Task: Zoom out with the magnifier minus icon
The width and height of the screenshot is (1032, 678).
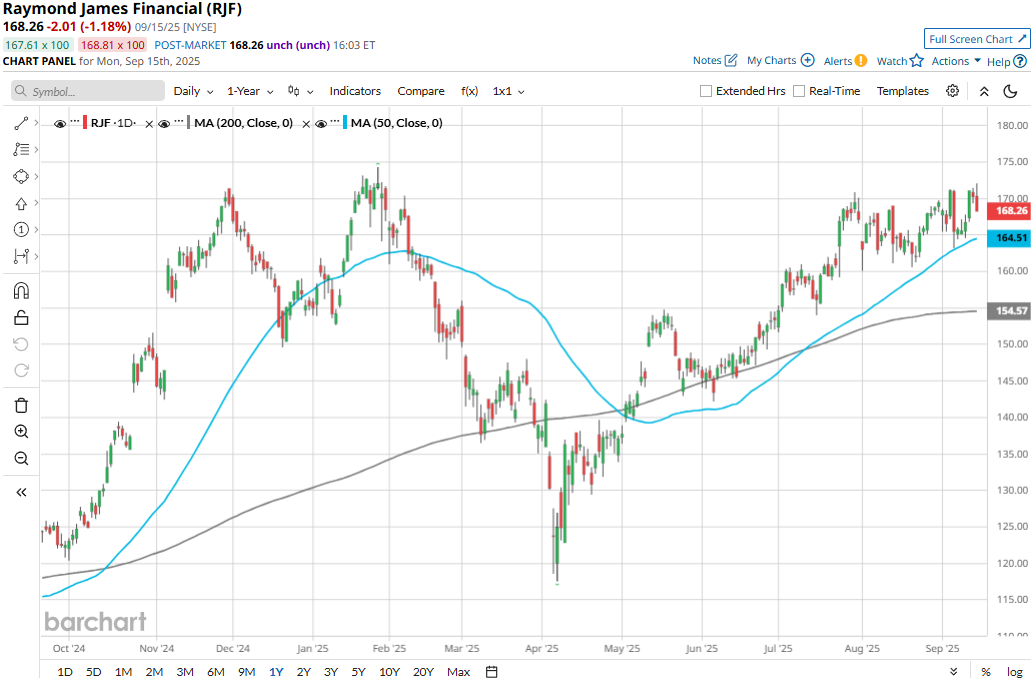Action: [x=21, y=458]
